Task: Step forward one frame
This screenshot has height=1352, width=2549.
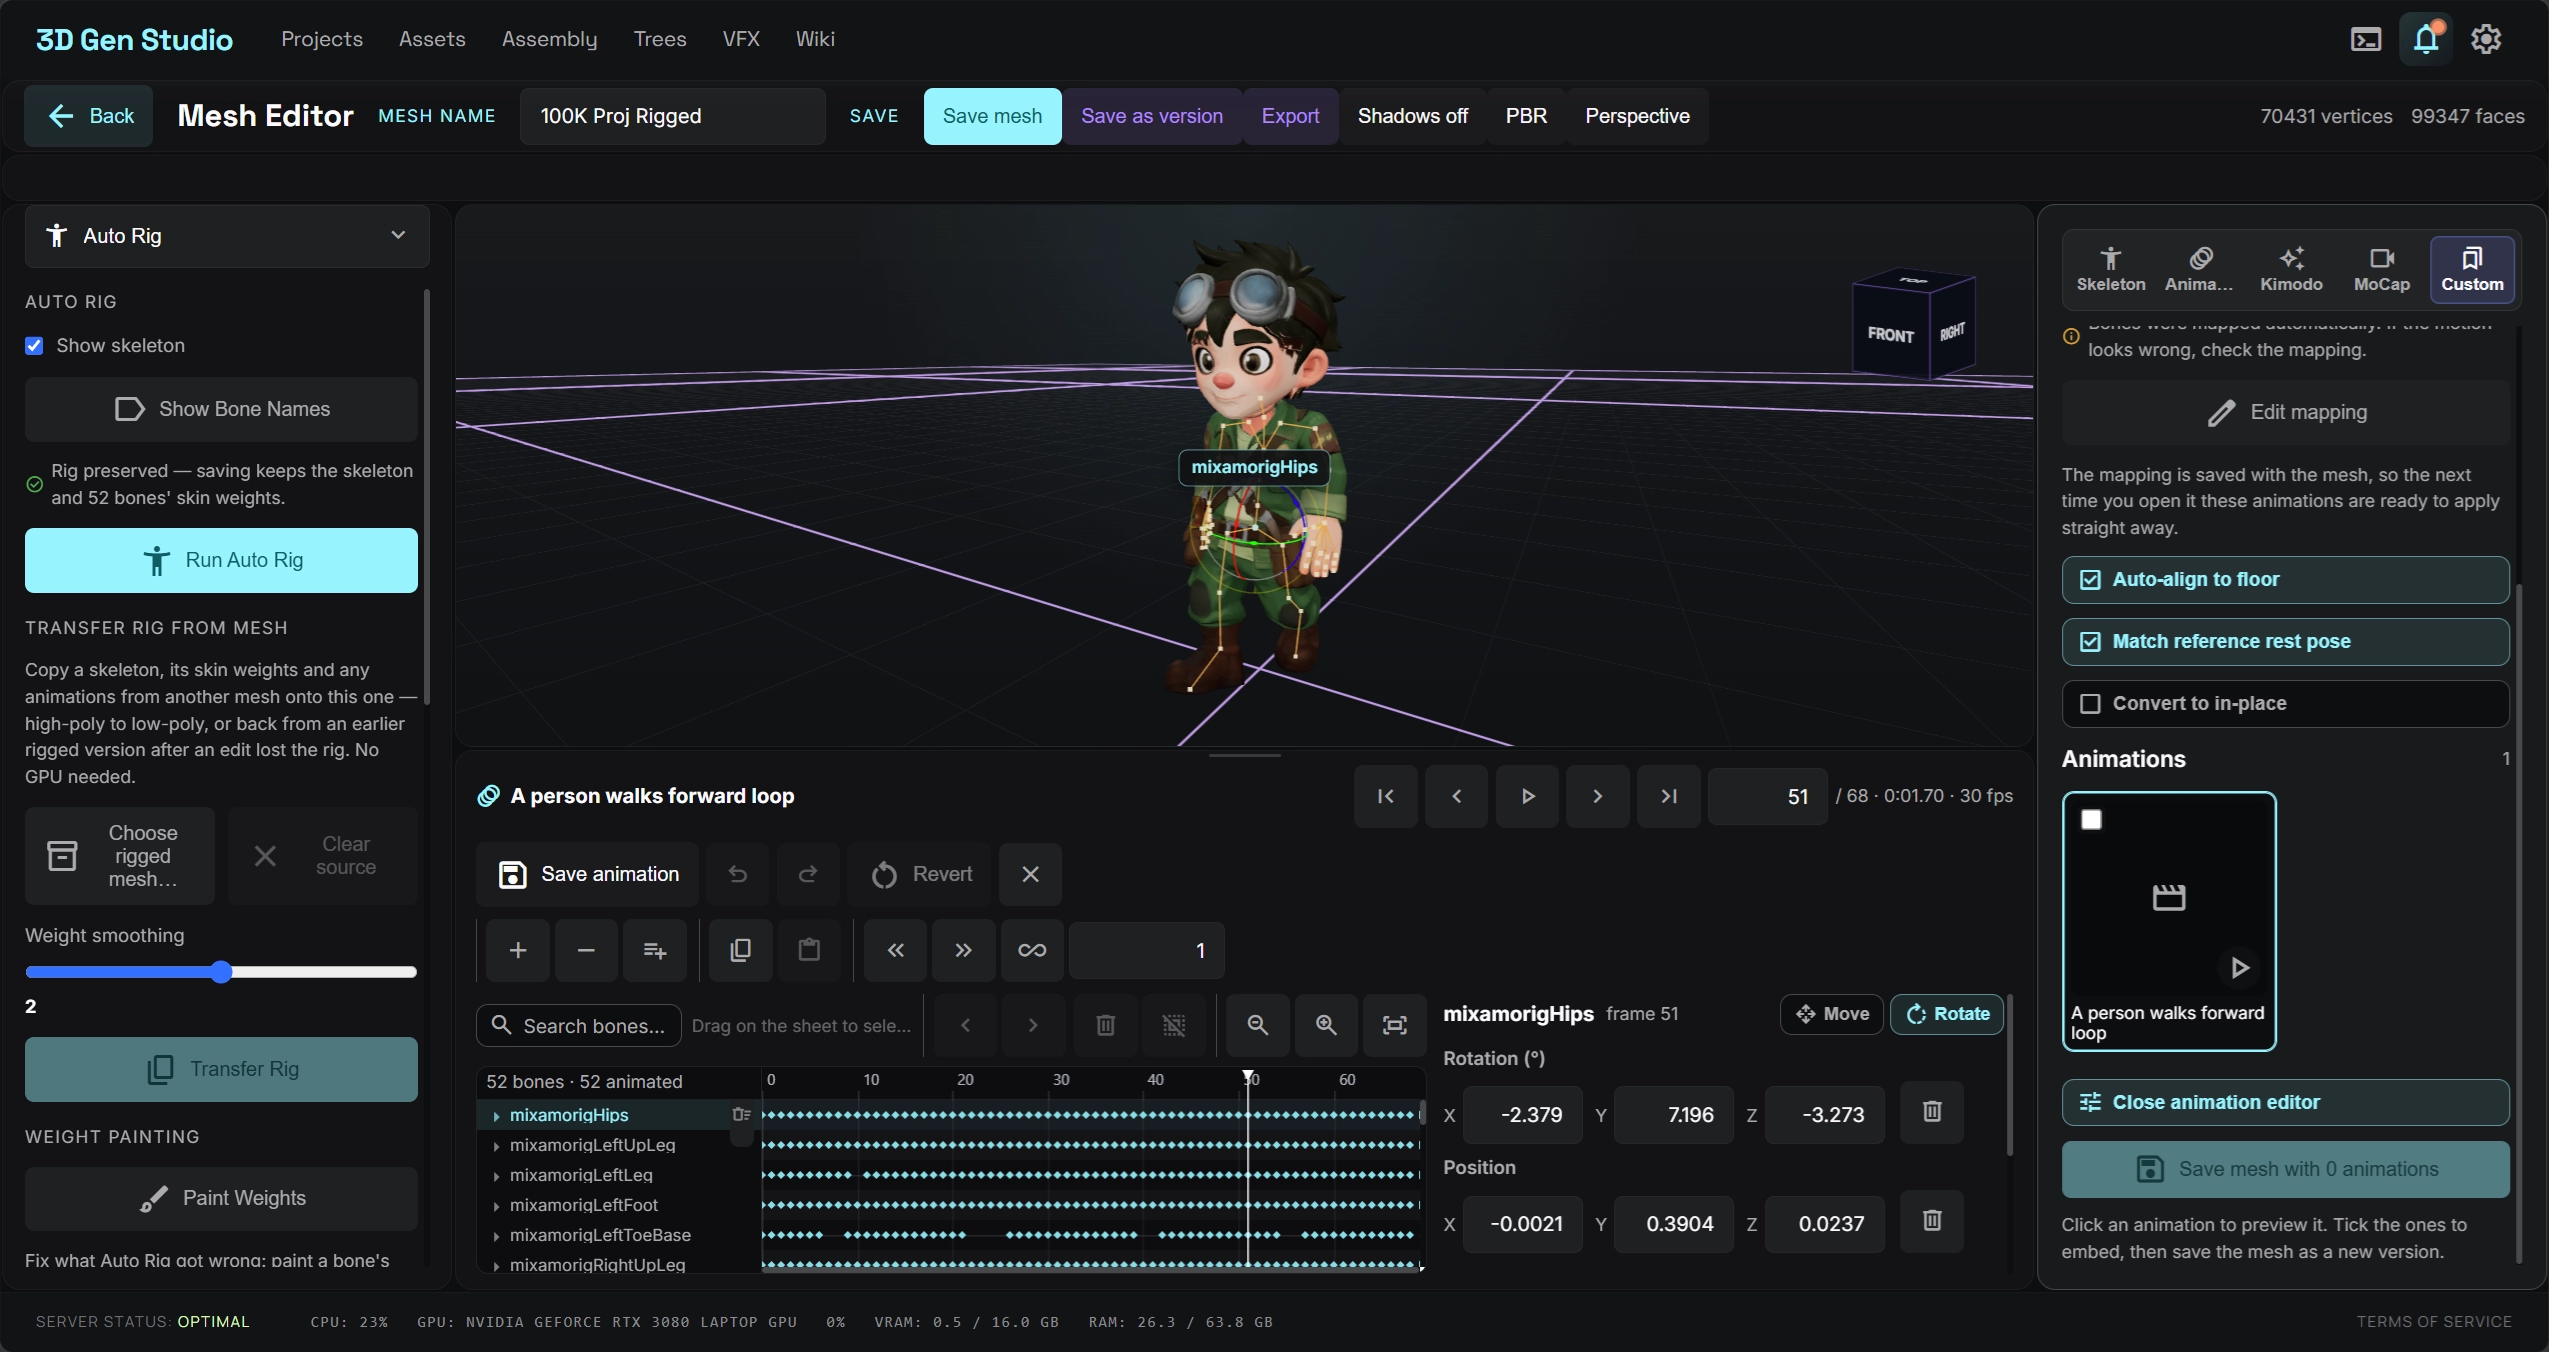Action: [x=1597, y=796]
